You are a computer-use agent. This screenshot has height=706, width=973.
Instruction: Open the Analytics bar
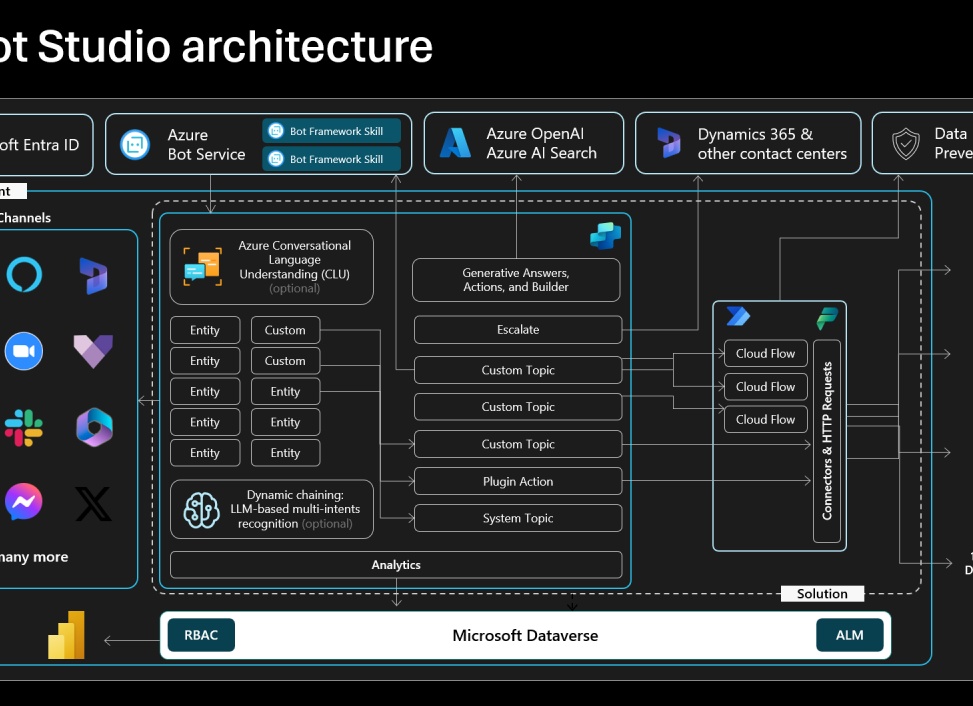[x=396, y=565]
